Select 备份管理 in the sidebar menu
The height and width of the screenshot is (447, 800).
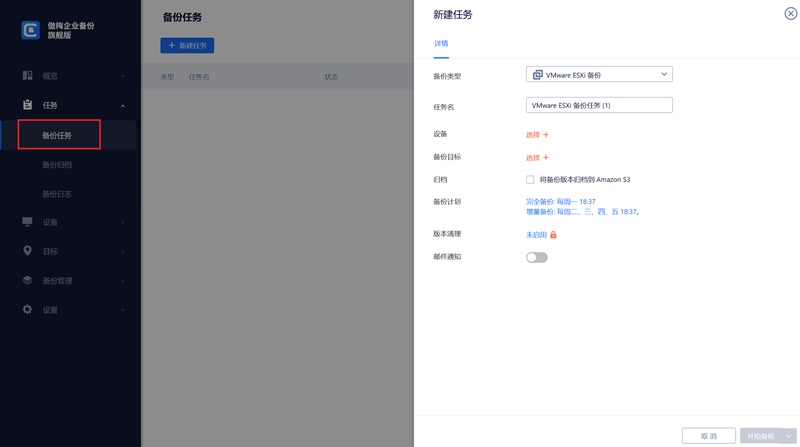click(x=57, y=281)
